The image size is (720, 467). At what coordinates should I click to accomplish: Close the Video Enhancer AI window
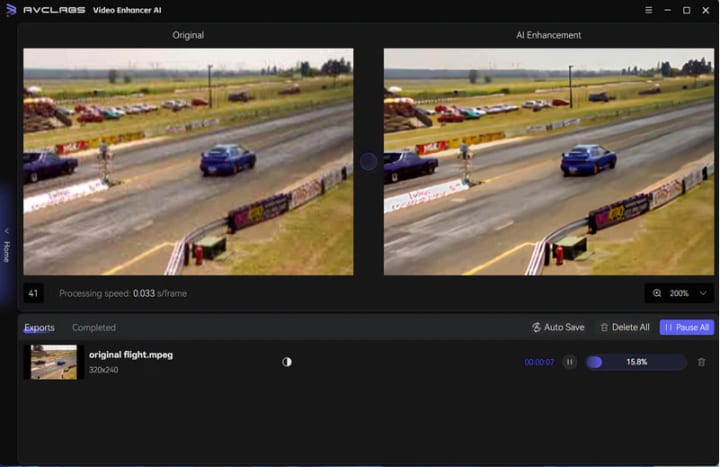tap(706, 10)
